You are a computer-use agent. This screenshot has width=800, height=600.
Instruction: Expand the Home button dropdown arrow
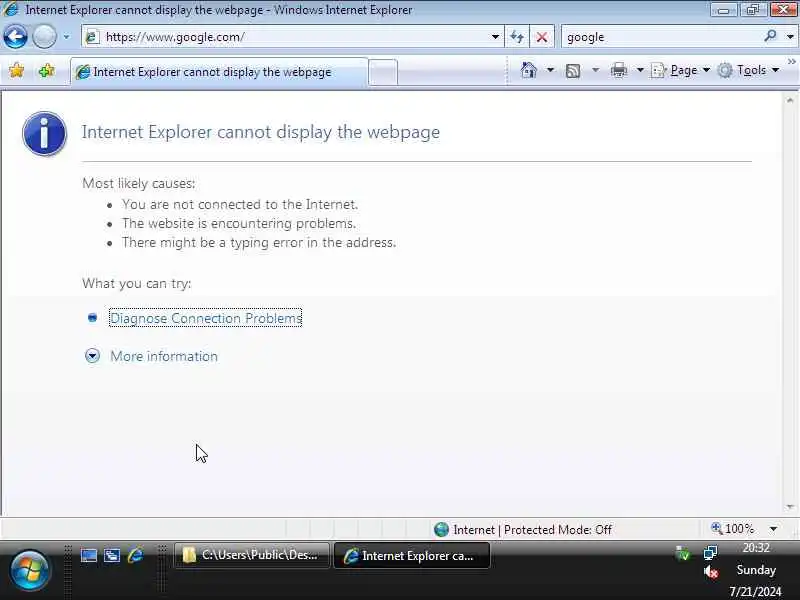coord(550,70)
